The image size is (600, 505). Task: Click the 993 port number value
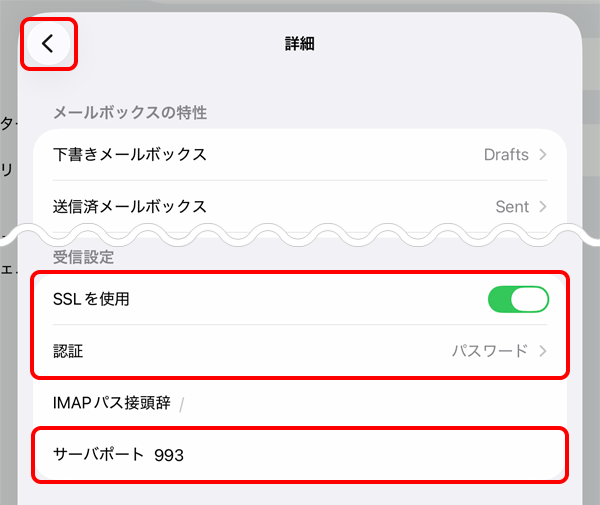click(x=169, y=455)
